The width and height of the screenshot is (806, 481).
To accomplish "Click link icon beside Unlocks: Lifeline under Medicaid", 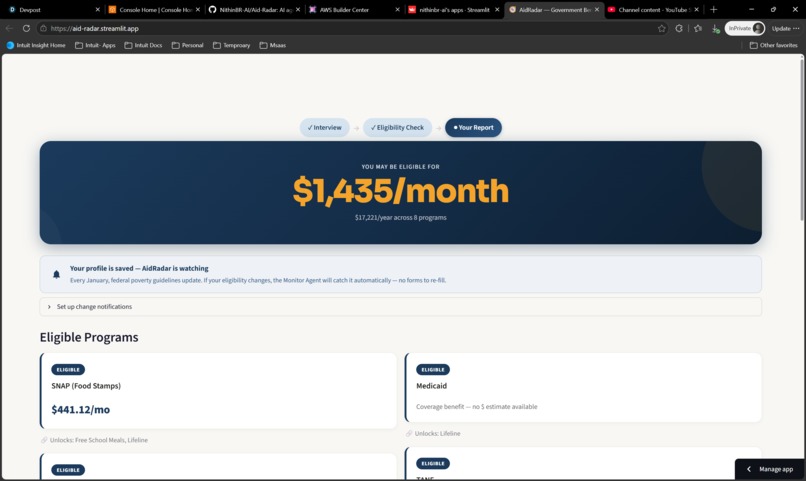I will pyautogui.click(x=409, y=433).
